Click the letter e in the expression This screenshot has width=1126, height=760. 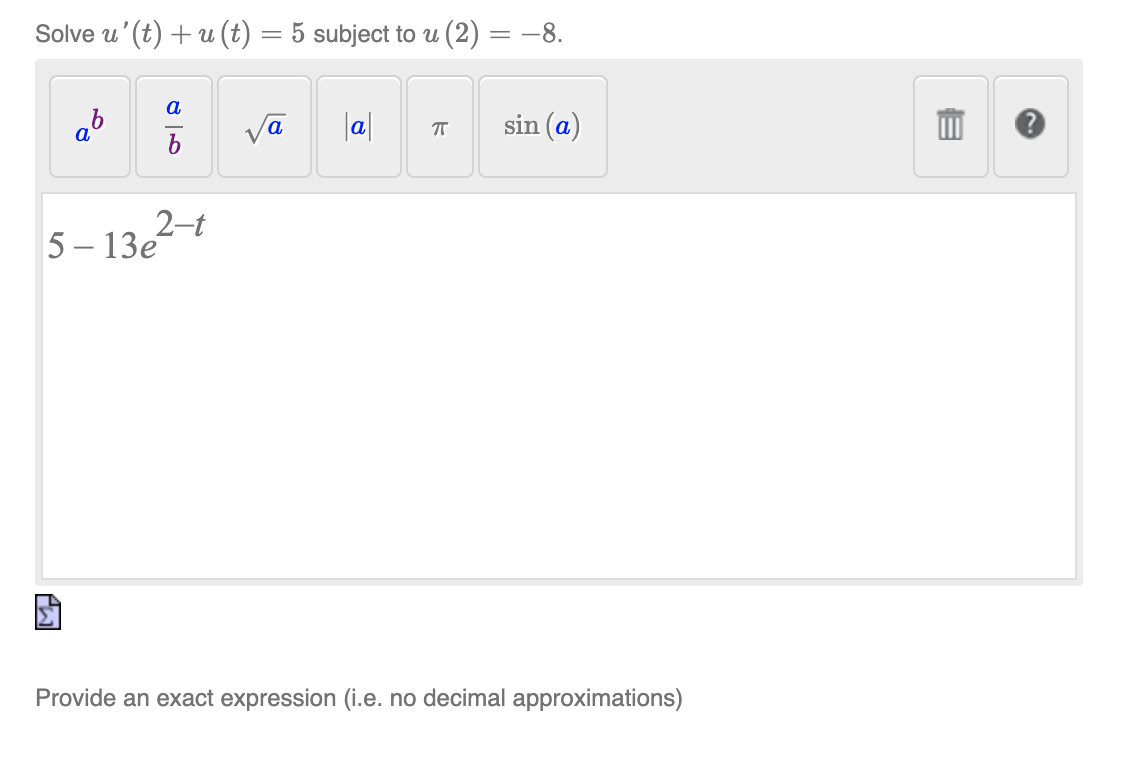[147, 248]
